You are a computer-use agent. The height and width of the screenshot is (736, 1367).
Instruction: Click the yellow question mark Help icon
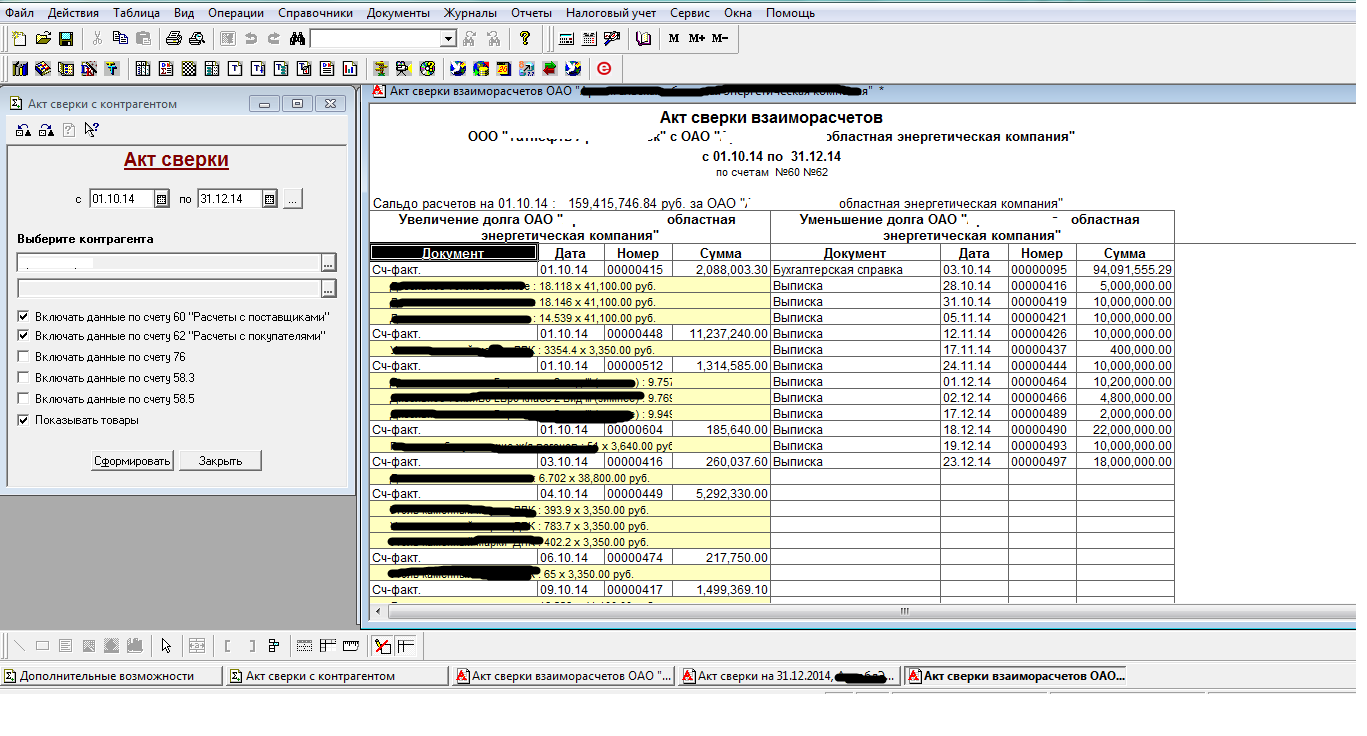pos(525,39)
